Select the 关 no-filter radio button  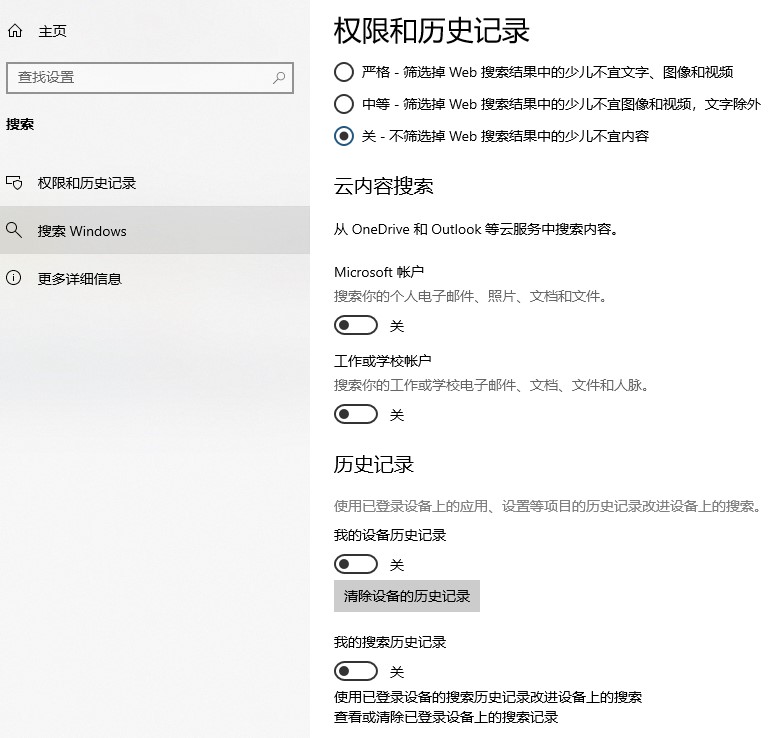click(x=344, y=136)
